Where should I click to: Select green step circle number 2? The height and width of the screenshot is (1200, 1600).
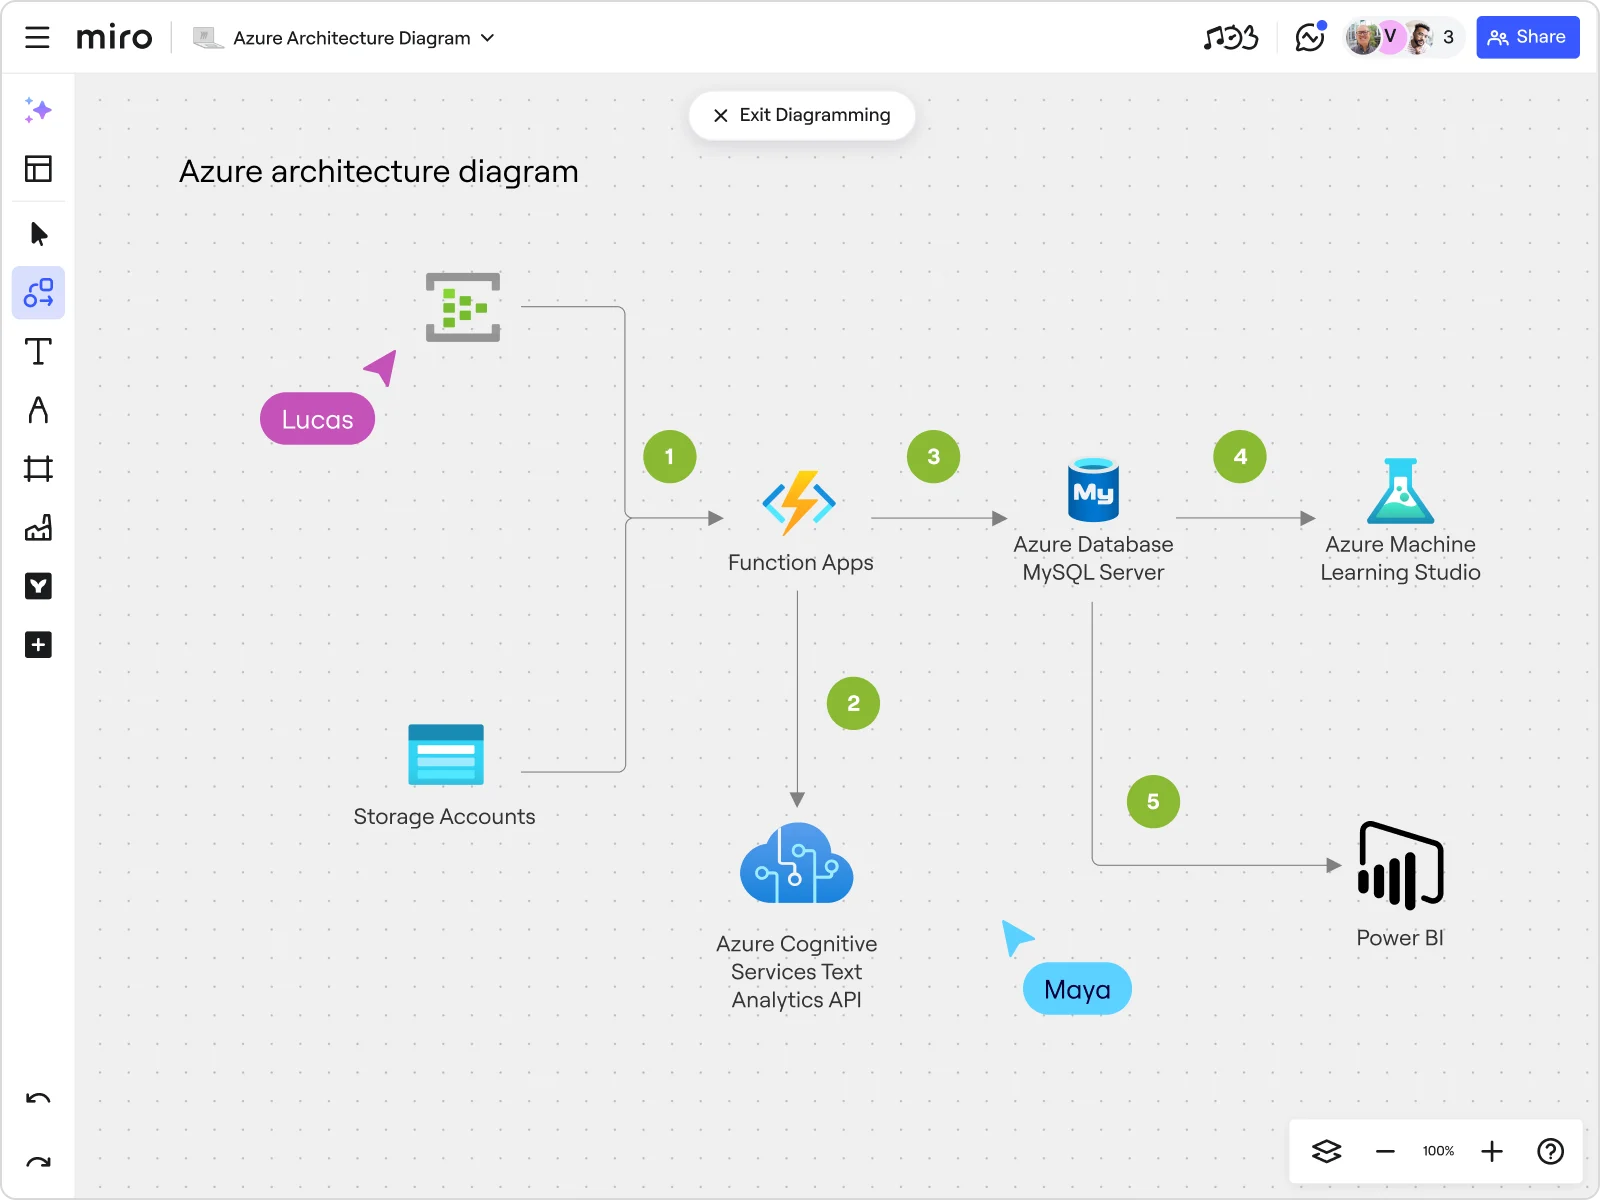(x=854, y=703)
